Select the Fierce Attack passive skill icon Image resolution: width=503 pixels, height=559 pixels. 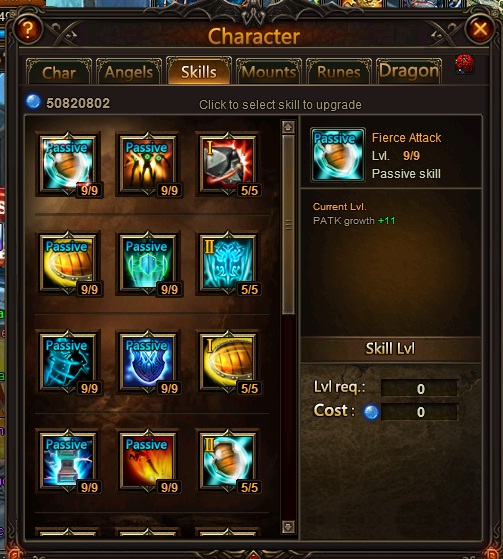(68, 164)
